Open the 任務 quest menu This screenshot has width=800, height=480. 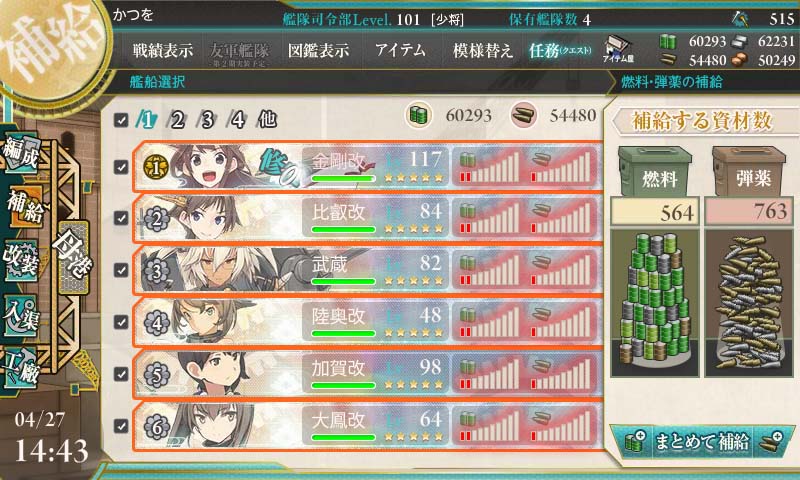[x=560, y=50]
